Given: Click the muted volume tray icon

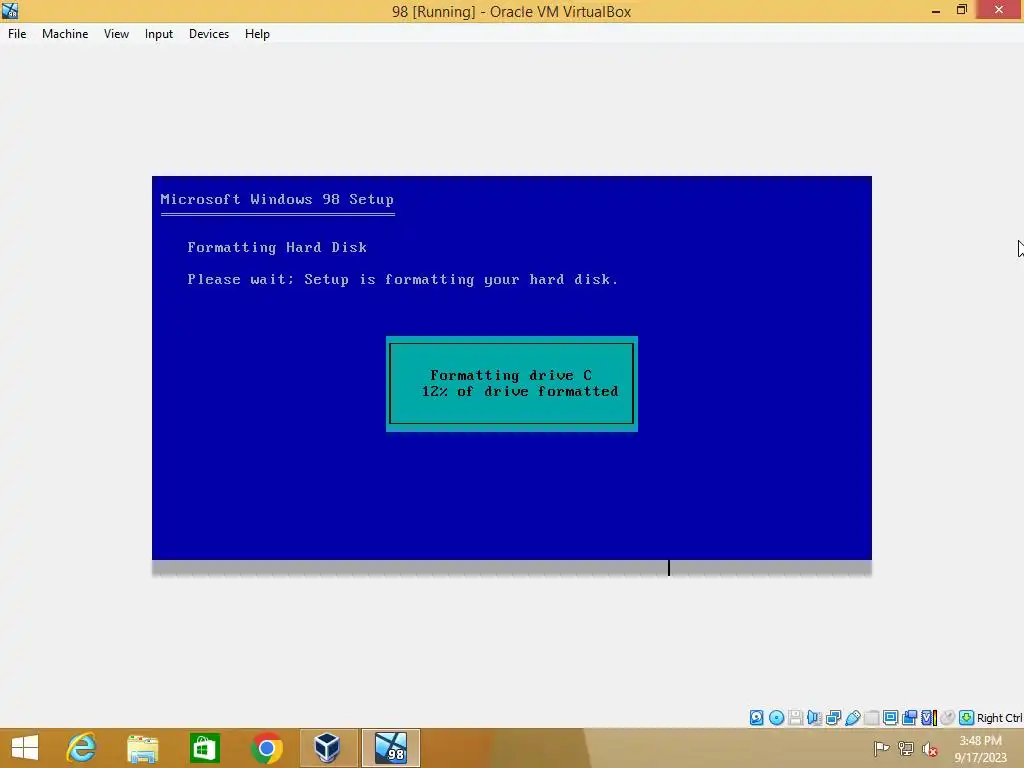Looking at the screenshot, I should [x=930, y=749].
